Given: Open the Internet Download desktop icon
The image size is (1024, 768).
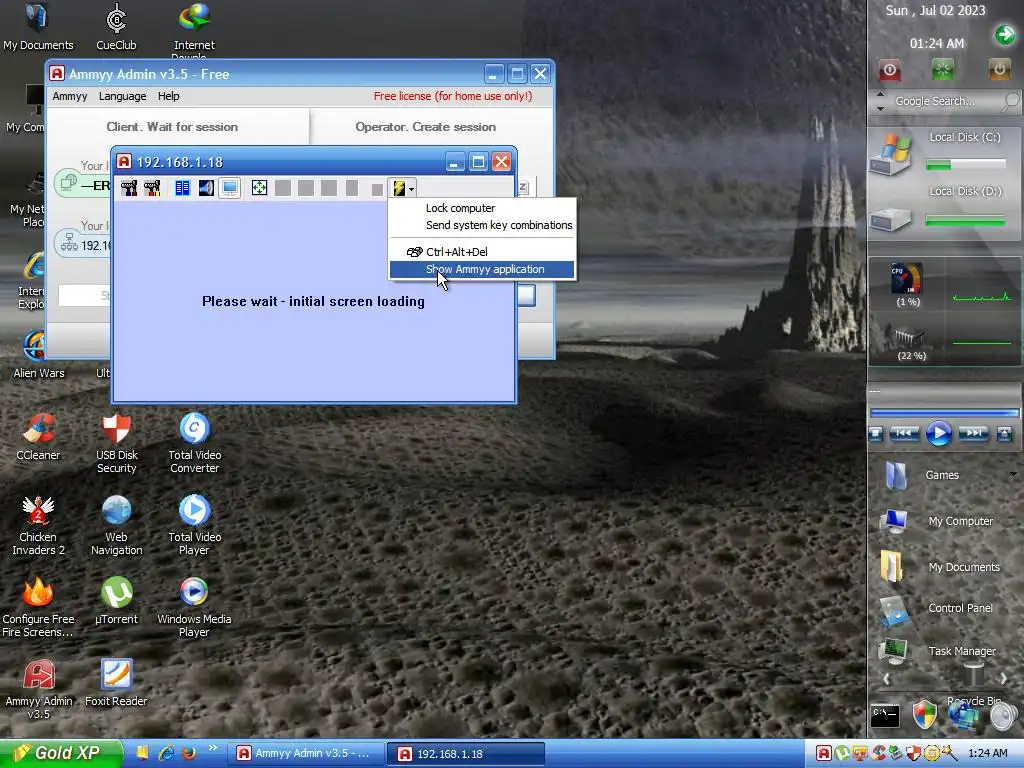Looking at the screenshot, I should point(194,29).
